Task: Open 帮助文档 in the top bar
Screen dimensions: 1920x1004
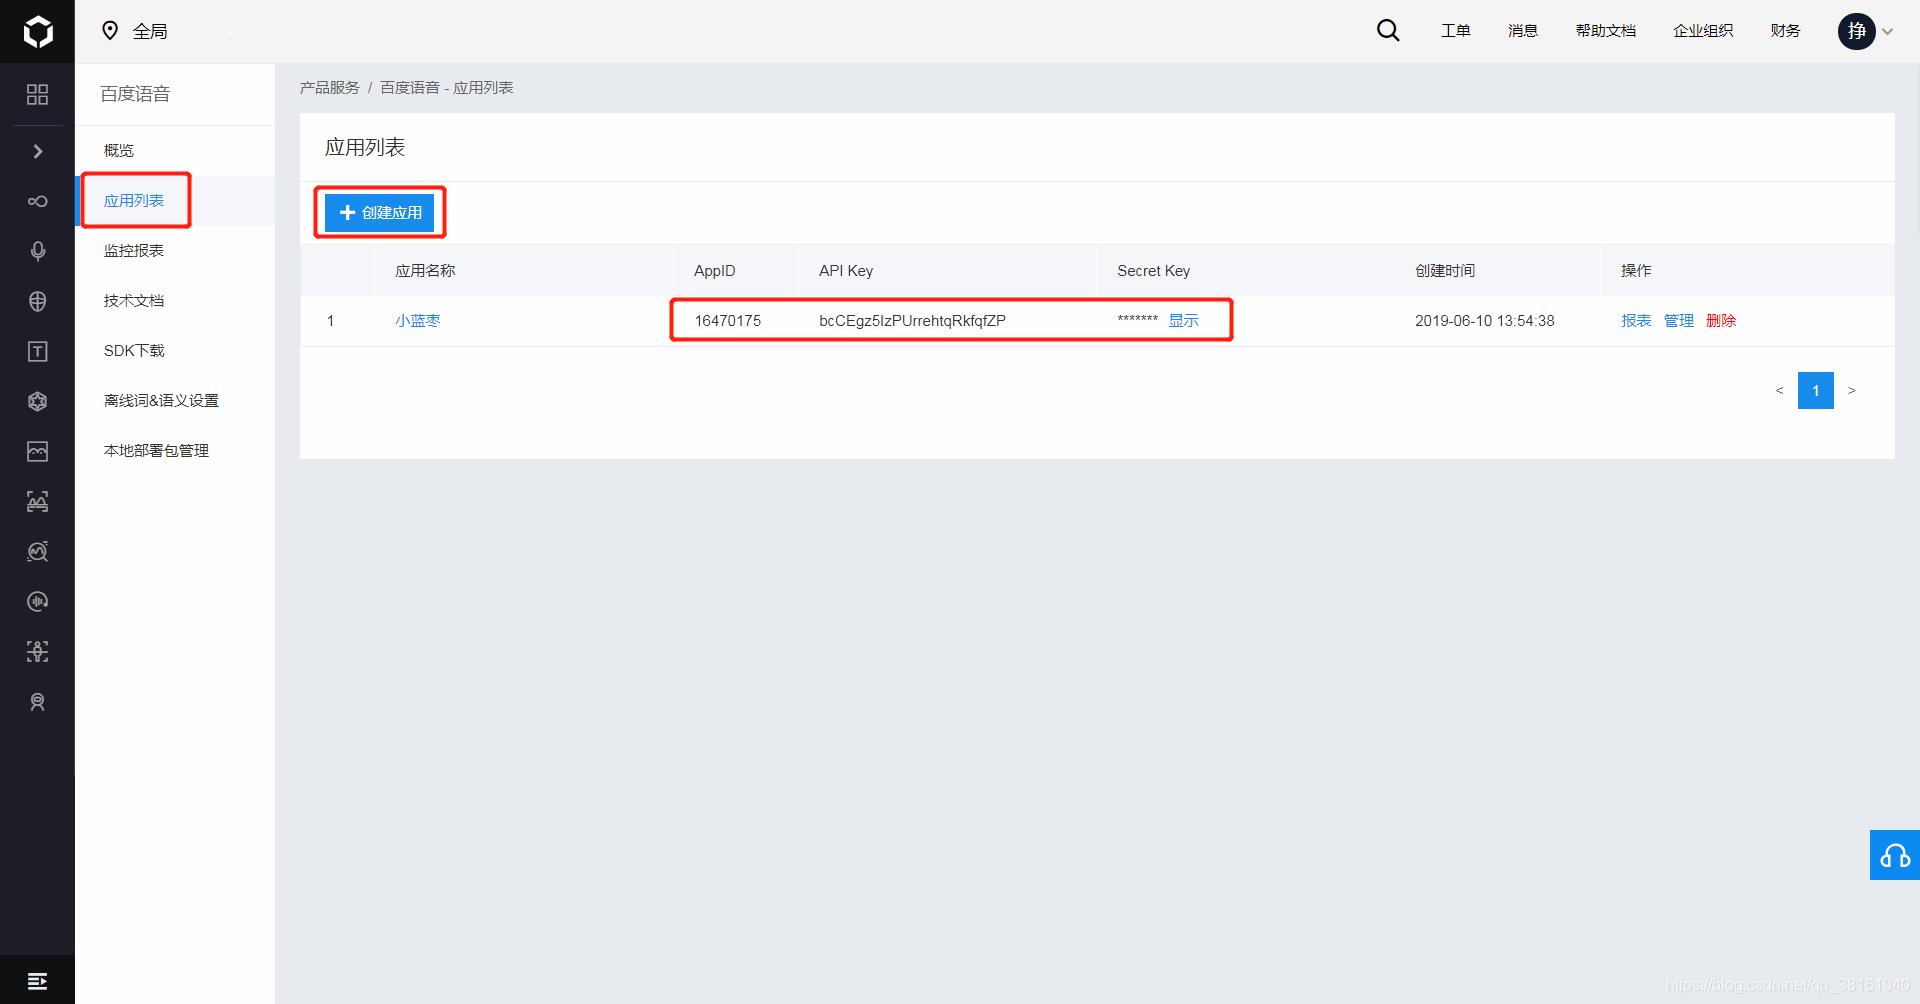Action: pyautogui.click(x=1606, y=31)
